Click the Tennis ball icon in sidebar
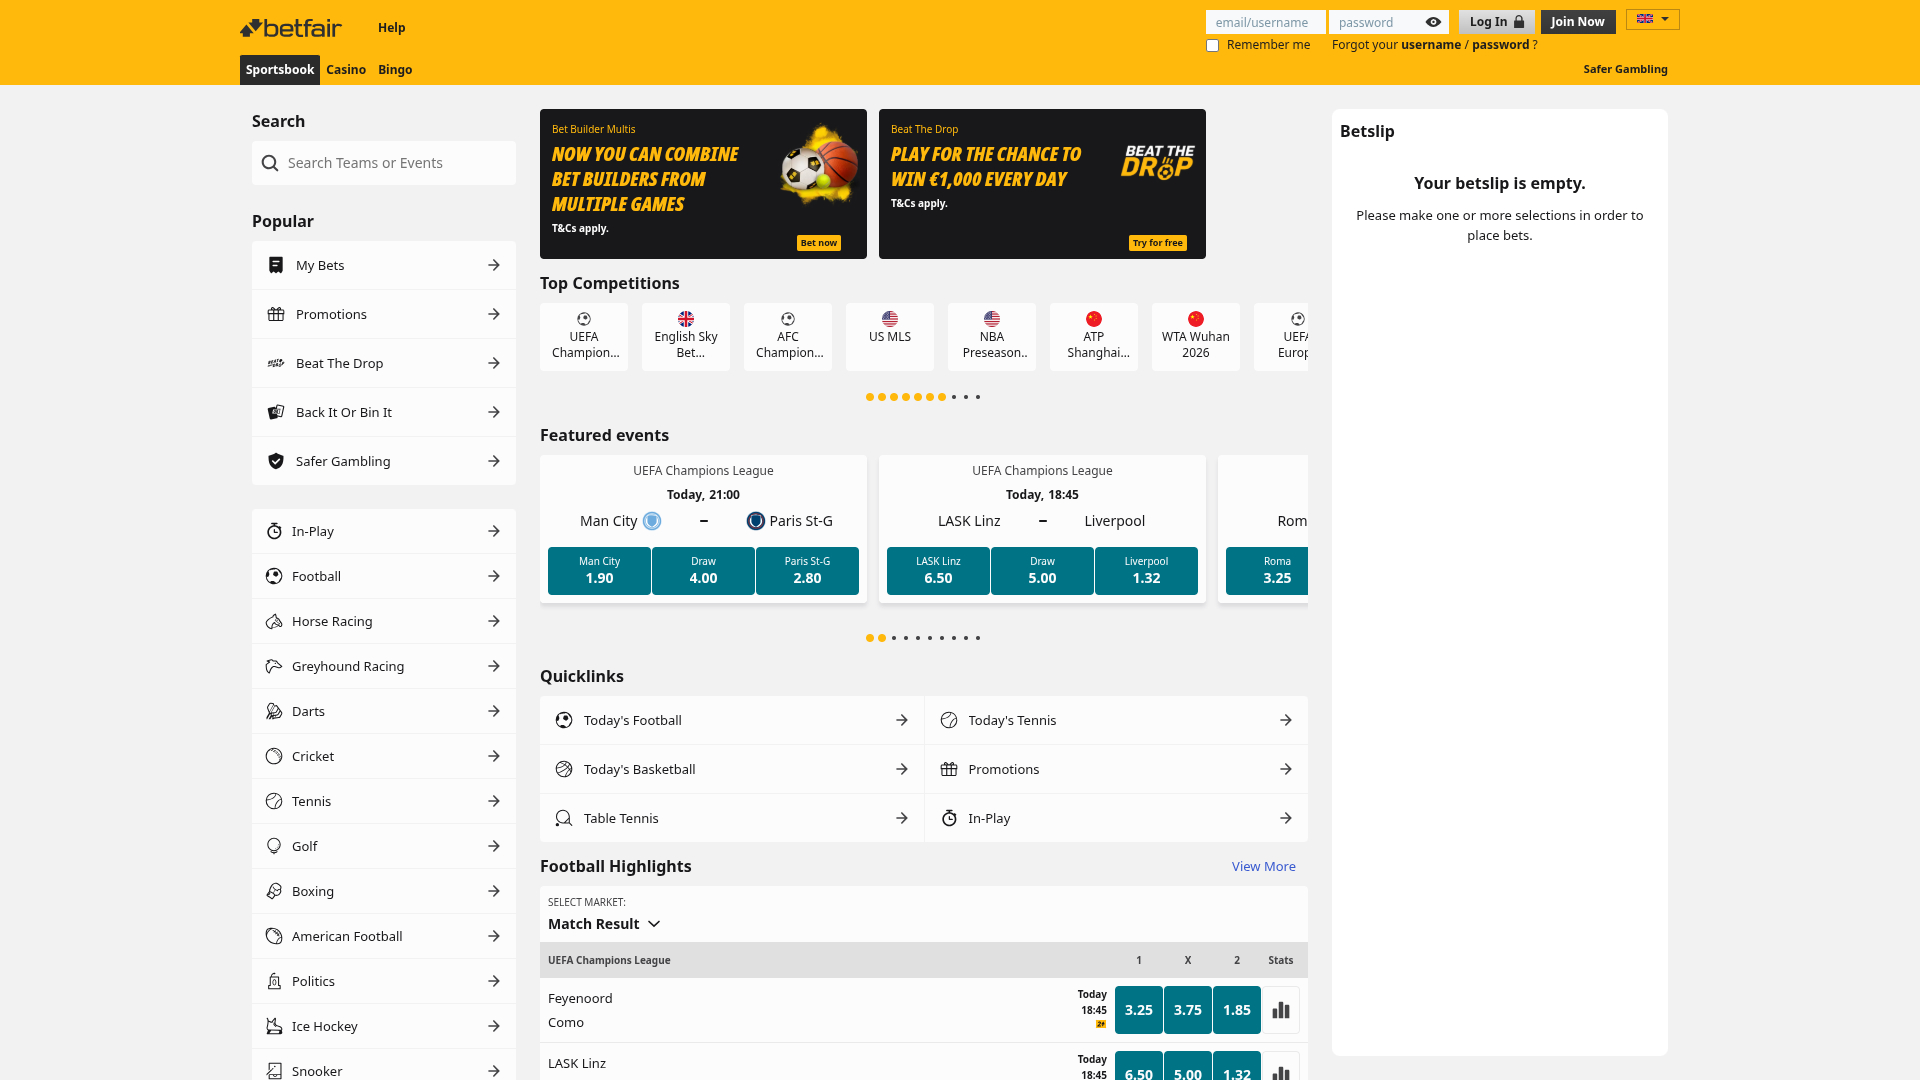The height and width of the screenshot is (1080, 1920). click(274, 801)
